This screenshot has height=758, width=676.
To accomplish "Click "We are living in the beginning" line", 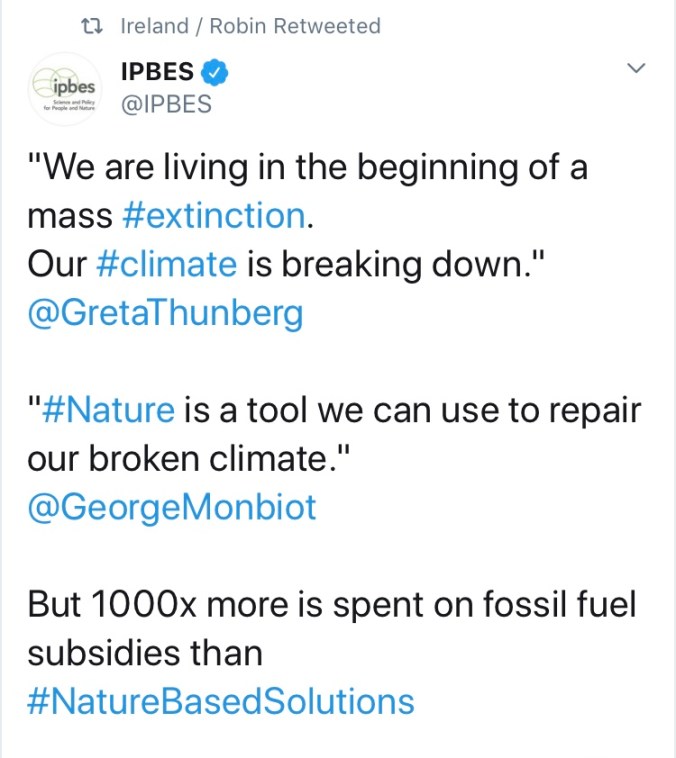I will [x=308, y=166].
